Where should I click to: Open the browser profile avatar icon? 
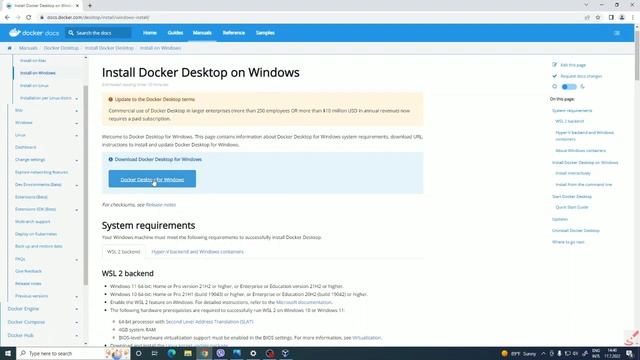coord(622,18)
